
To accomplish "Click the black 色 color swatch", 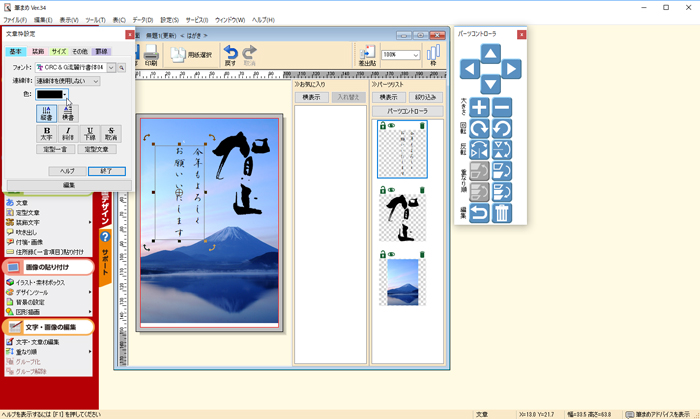I will click(50, 94).
